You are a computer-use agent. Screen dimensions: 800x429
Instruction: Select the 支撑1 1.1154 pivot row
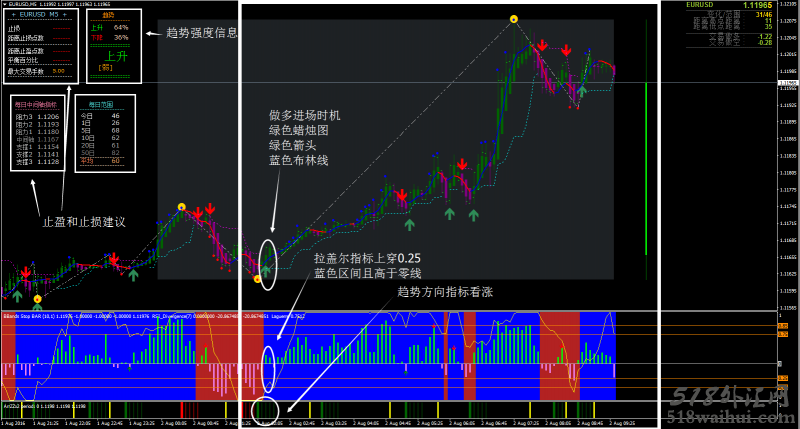(37, 147)
